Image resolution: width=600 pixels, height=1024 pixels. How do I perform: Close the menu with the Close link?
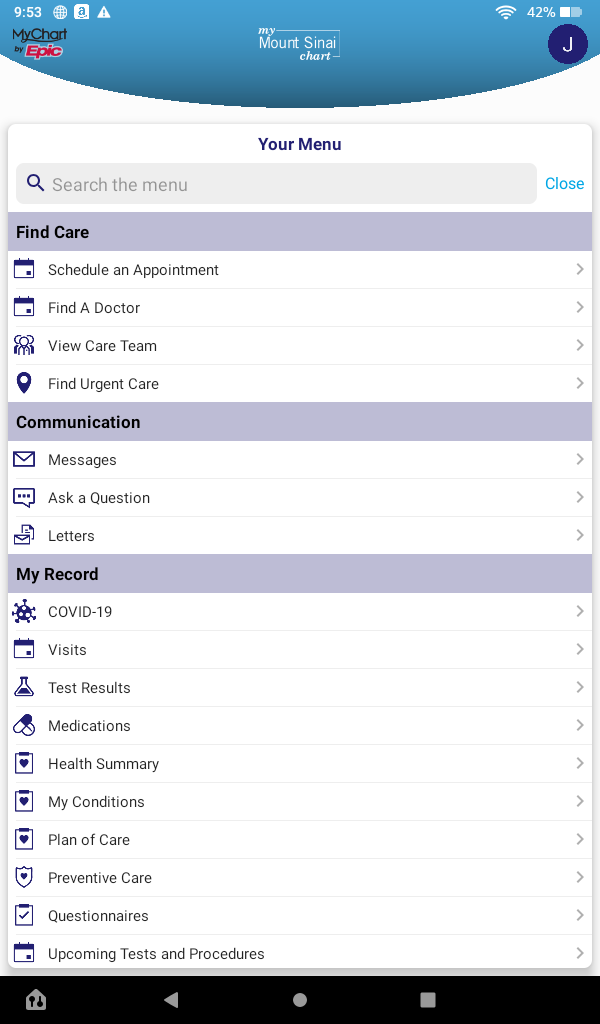pyautogui.click(x=564, y=184)
